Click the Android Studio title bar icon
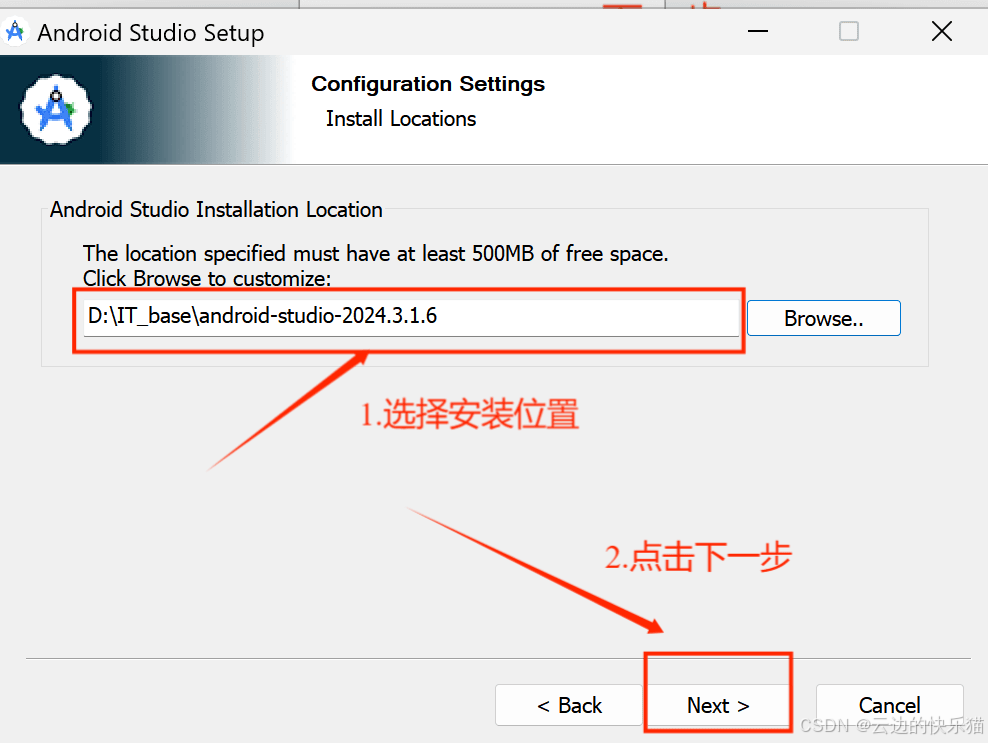988x743 pixels. 16,32
